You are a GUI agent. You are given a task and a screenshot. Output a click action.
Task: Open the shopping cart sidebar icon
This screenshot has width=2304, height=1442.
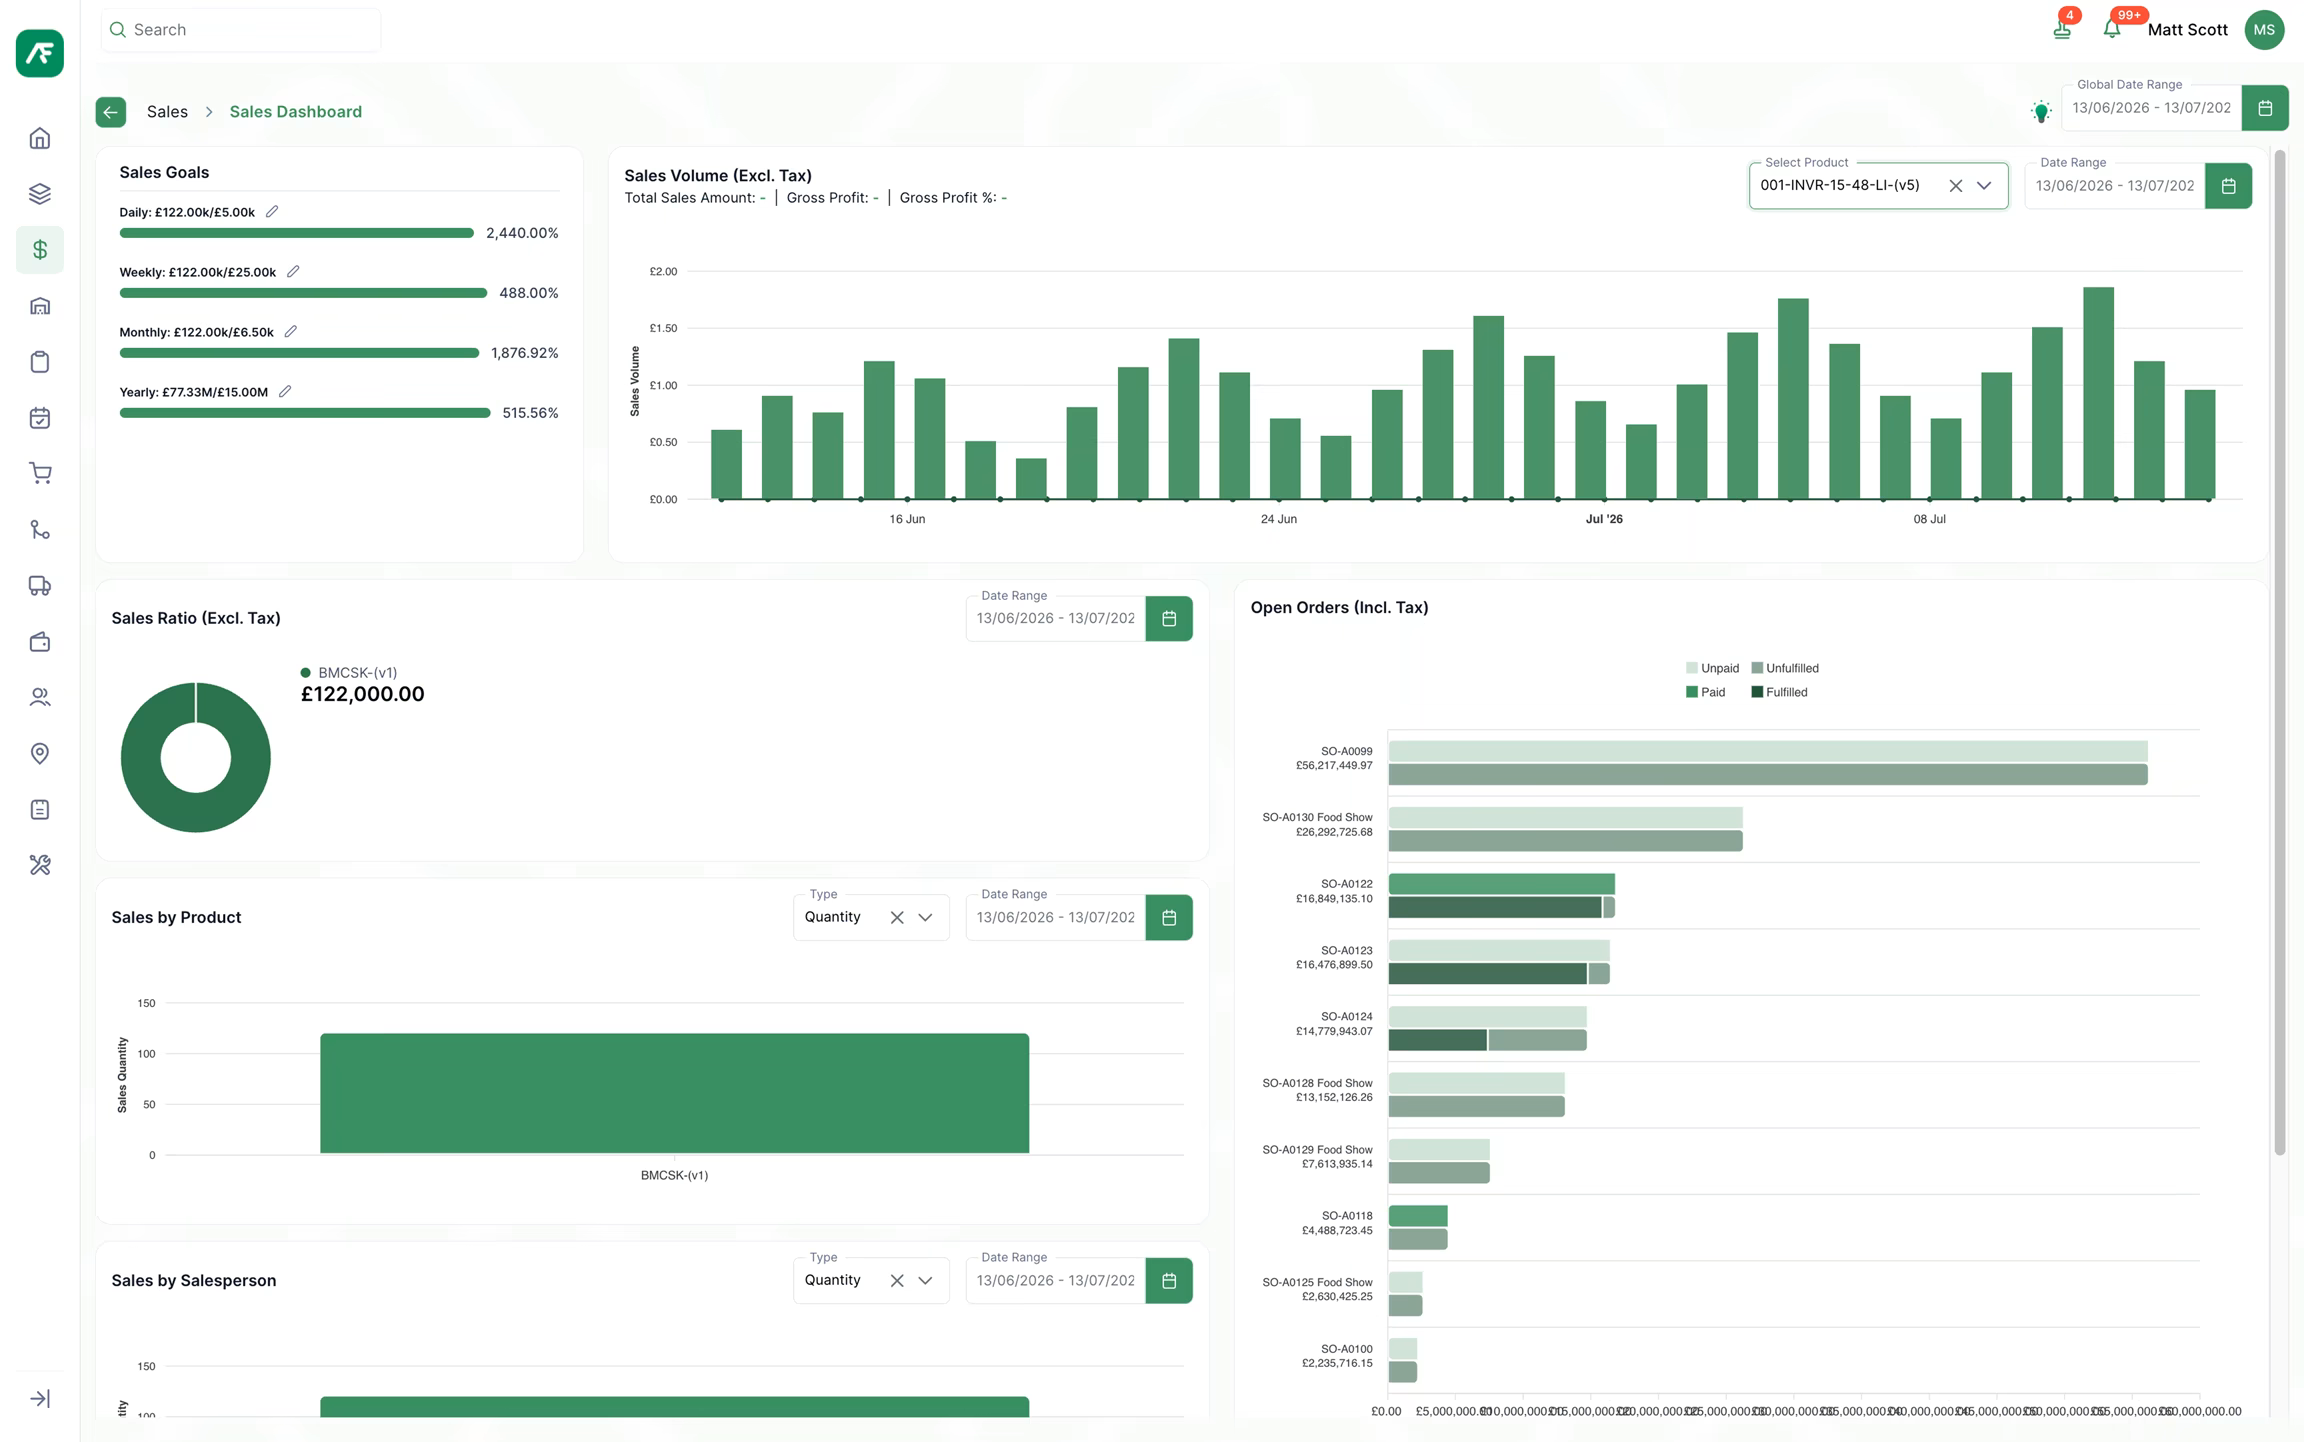(x=40, y=473)
